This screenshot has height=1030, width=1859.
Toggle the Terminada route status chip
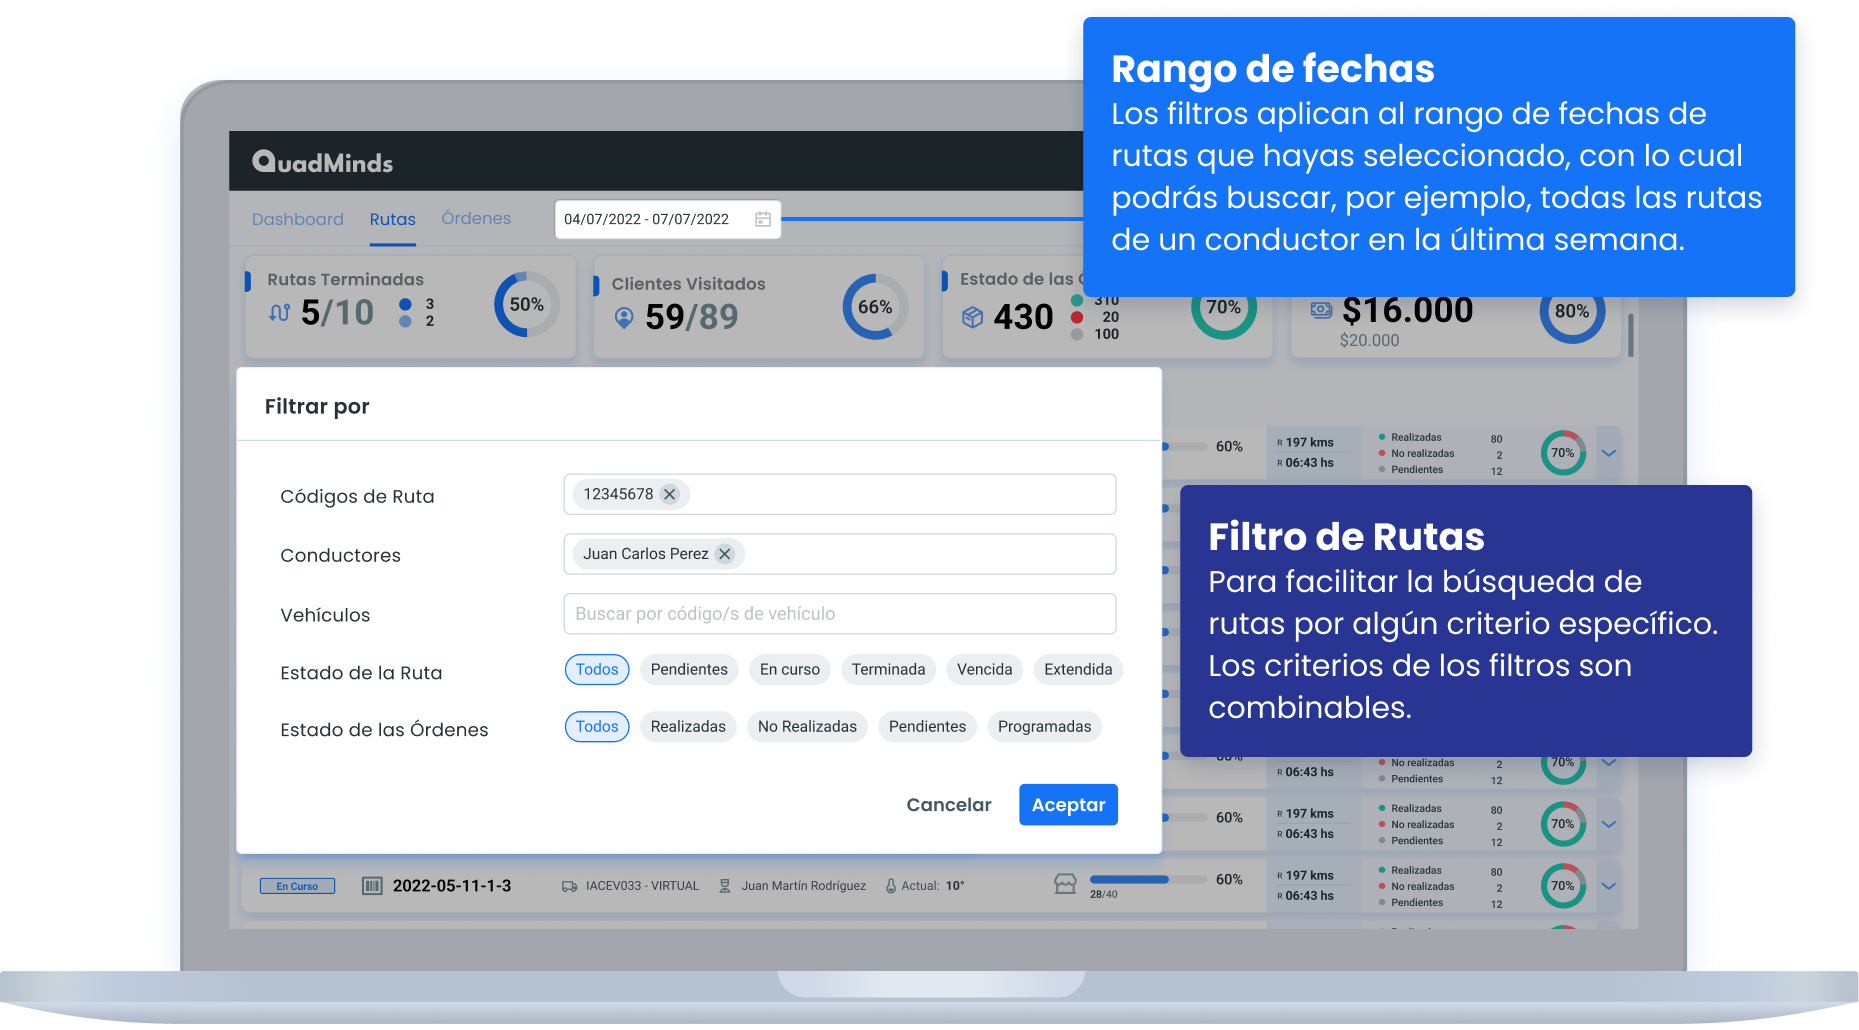tap(888, 670)
